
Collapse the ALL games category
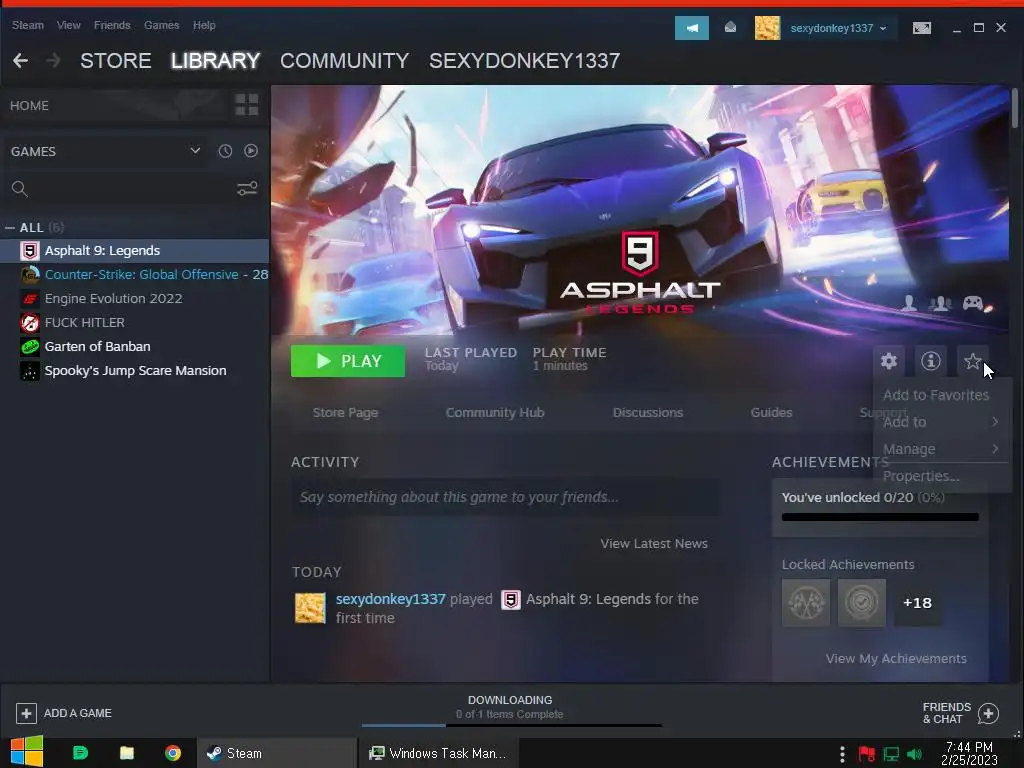click(x=10, y=227)
